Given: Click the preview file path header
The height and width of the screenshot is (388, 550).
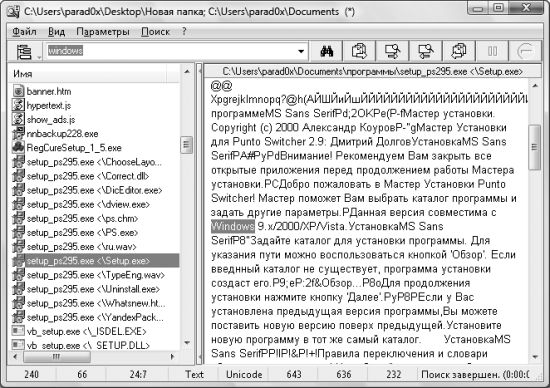Looking at the screenshot, I should [x=373, y=72].
